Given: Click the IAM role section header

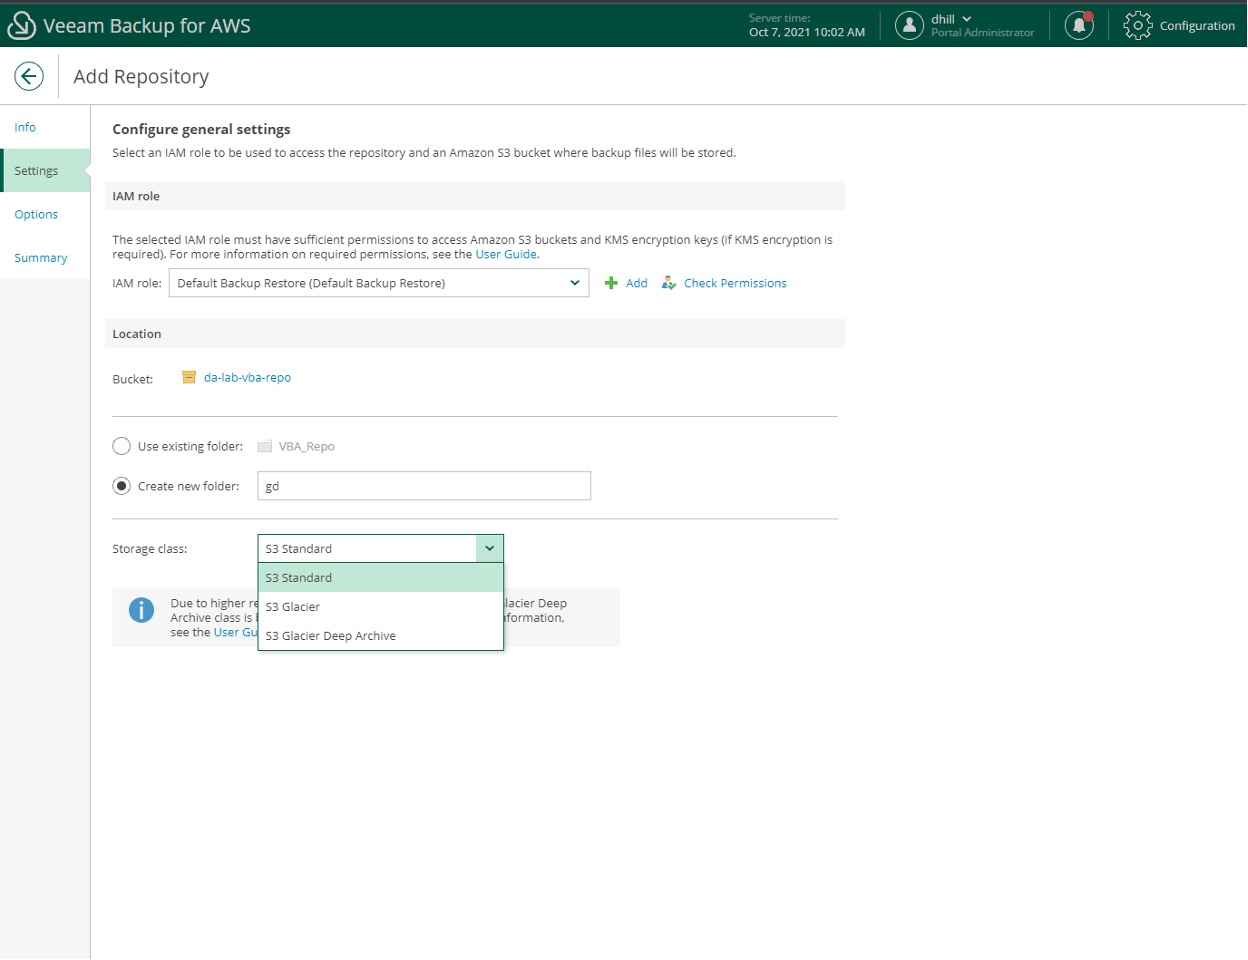Looking at the screenshot, I should pyautogui.click(x=475, y=196).
